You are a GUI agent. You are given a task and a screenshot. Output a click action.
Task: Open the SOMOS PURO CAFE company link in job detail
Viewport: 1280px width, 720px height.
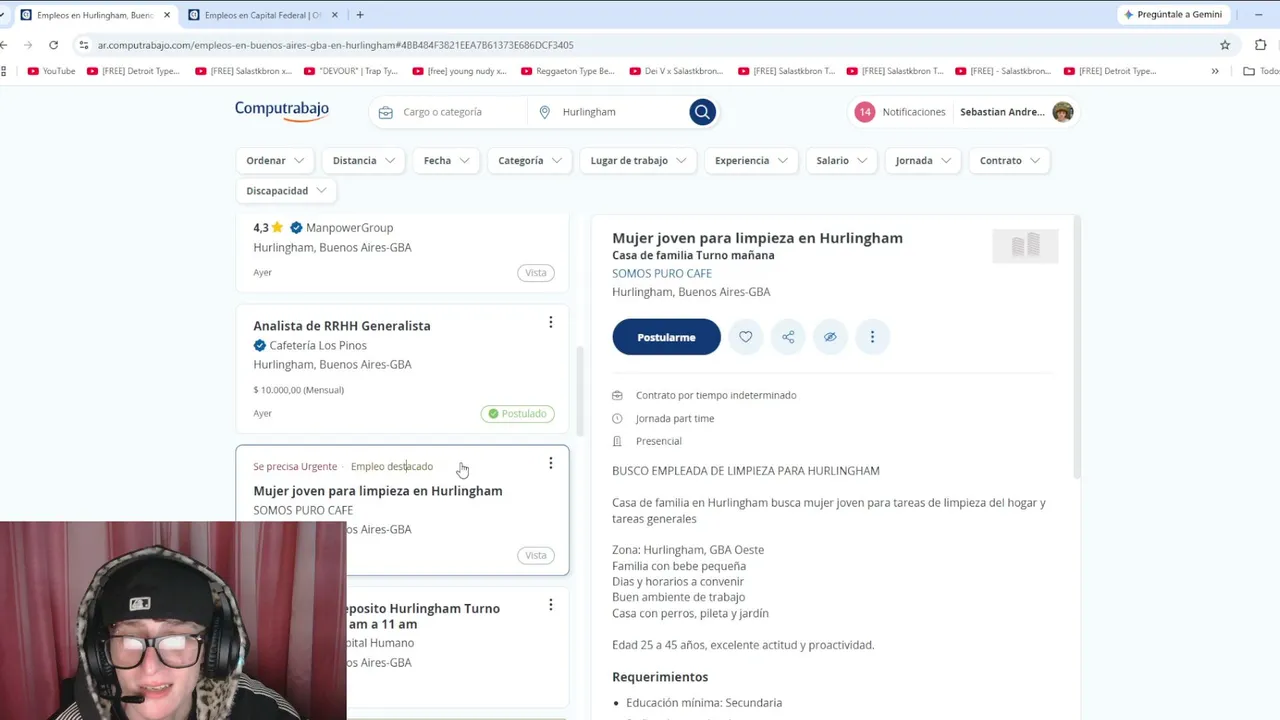[662, 273]
